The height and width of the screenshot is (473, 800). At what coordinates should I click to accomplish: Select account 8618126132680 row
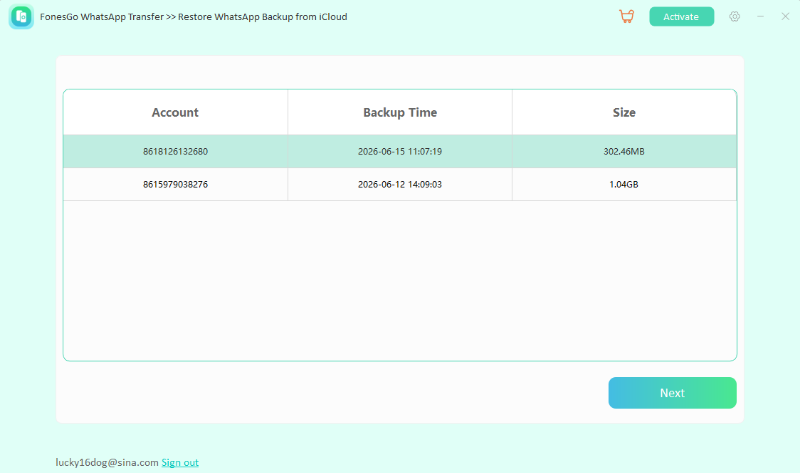pos(400,151)
